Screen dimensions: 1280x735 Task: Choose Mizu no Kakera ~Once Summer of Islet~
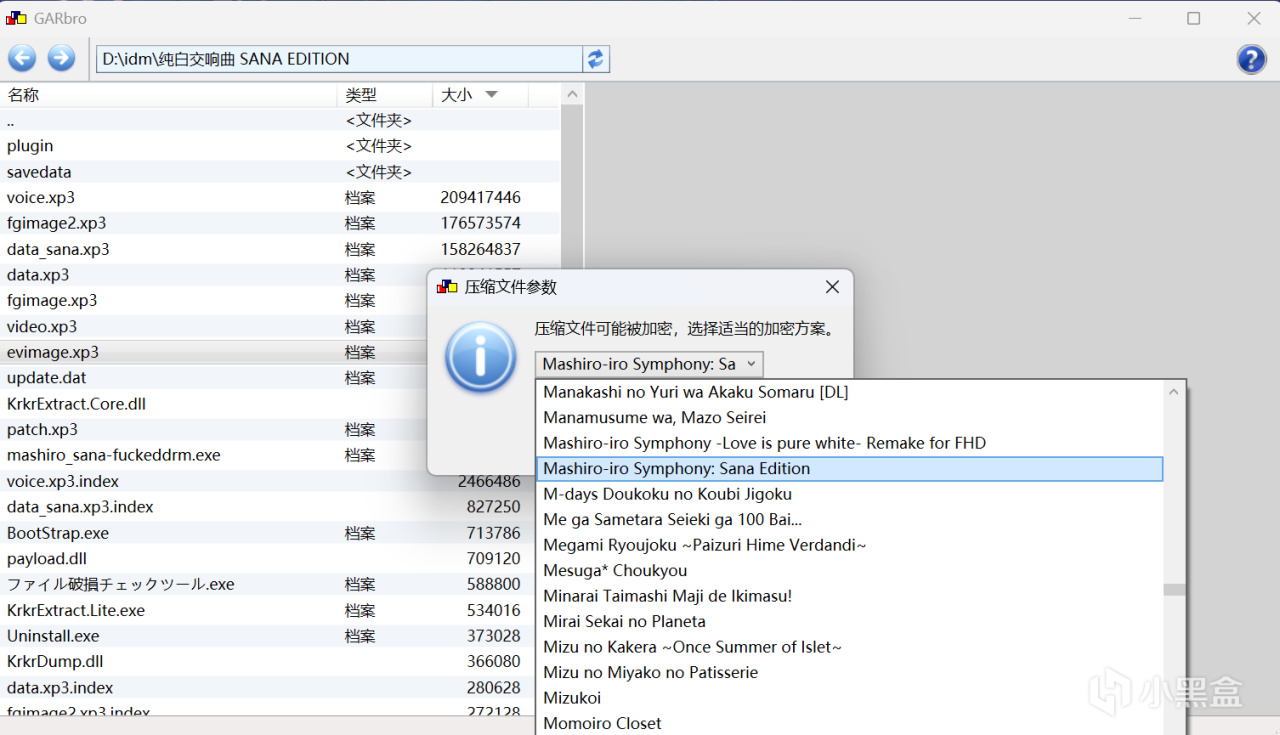[x=850, y=647]
